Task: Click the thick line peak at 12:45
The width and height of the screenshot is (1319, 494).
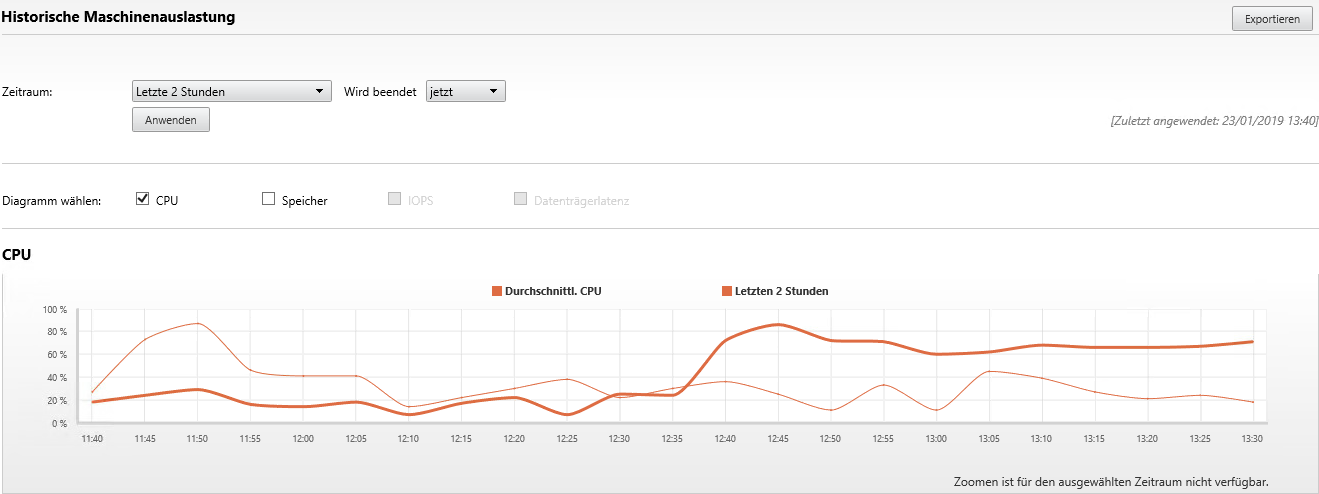Action: click(778, 324)
